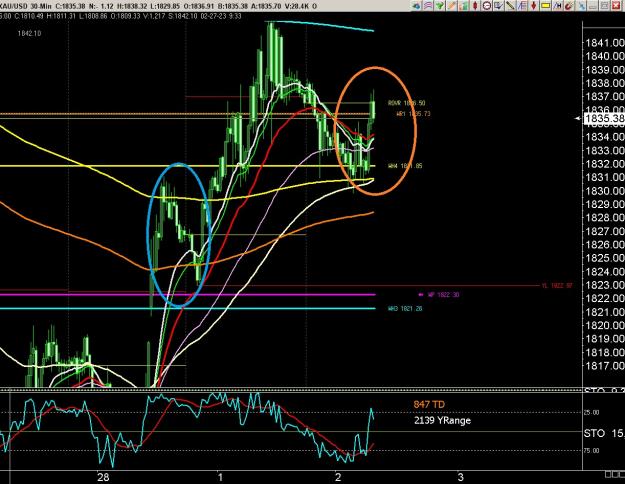
Task: Click the H:1838.32 high value in header
Action: pos(132,6)
